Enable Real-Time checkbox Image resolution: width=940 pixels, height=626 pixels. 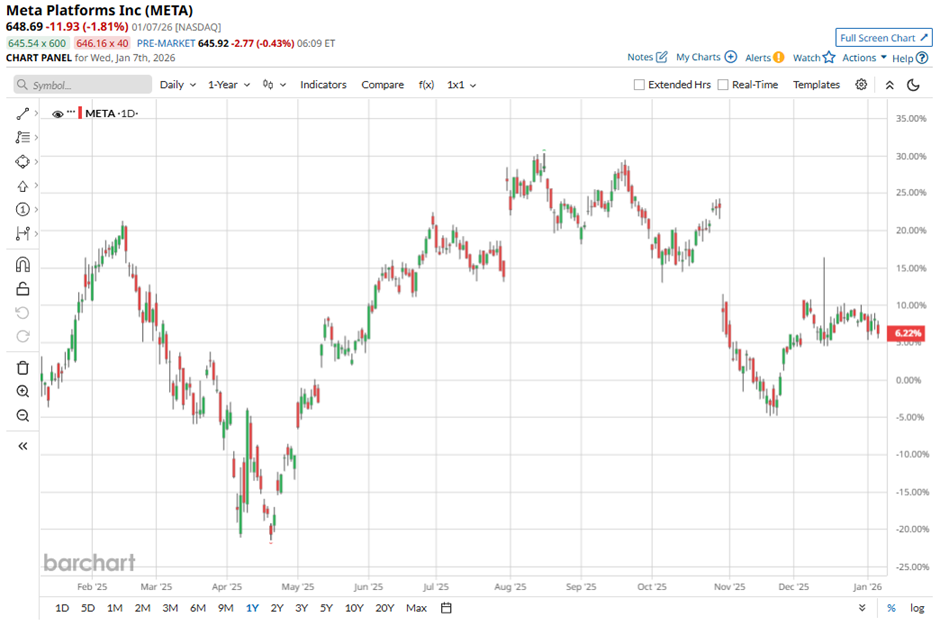723,85
